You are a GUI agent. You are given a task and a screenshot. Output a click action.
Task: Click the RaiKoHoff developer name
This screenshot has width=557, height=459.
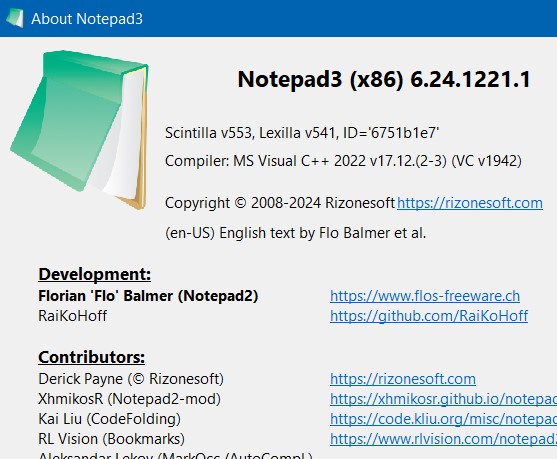72,316
